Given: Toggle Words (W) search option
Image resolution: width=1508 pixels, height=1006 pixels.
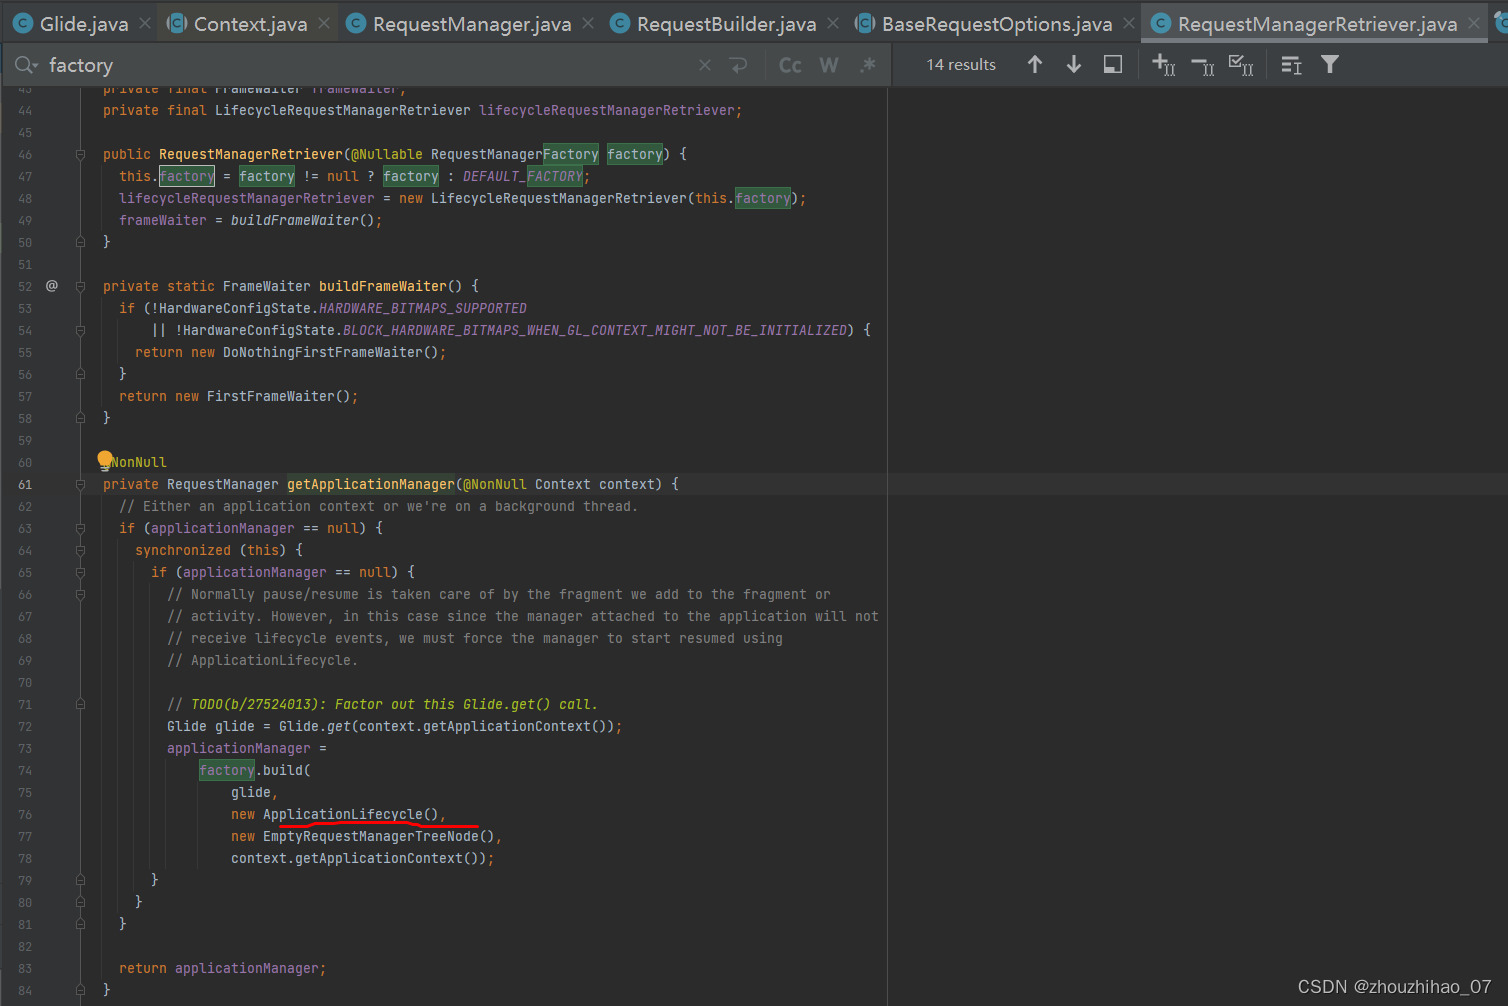Looking at the screenshot, I should tap(829, 65).
